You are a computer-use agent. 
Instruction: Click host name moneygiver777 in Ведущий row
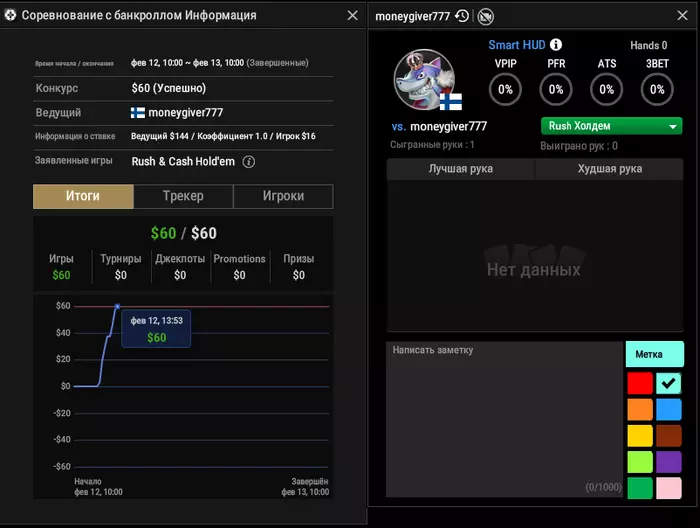pos(185,112)
